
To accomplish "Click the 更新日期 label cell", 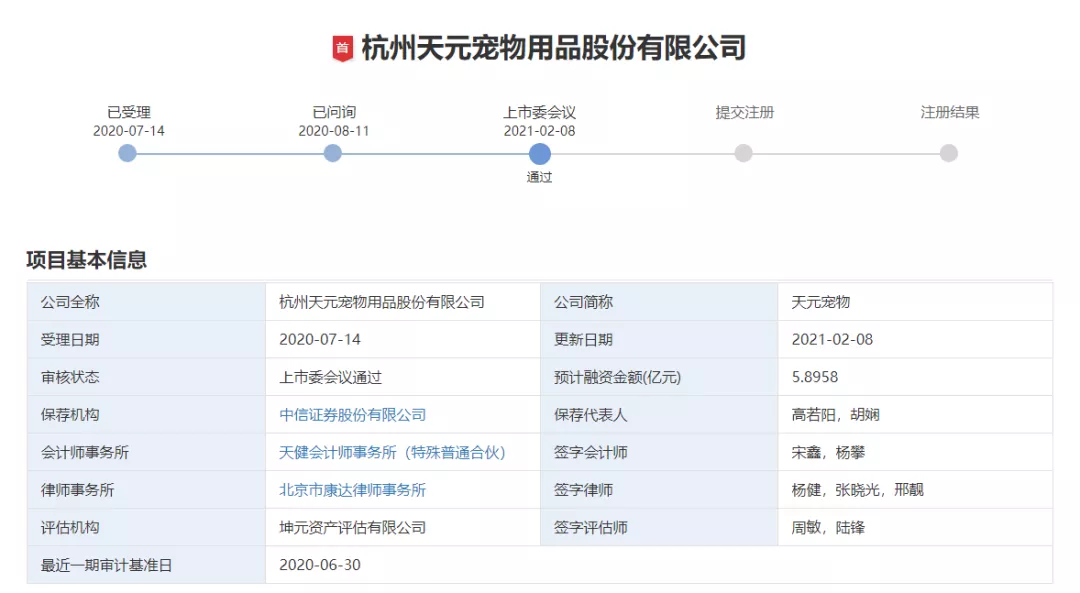I will [659, 340].
